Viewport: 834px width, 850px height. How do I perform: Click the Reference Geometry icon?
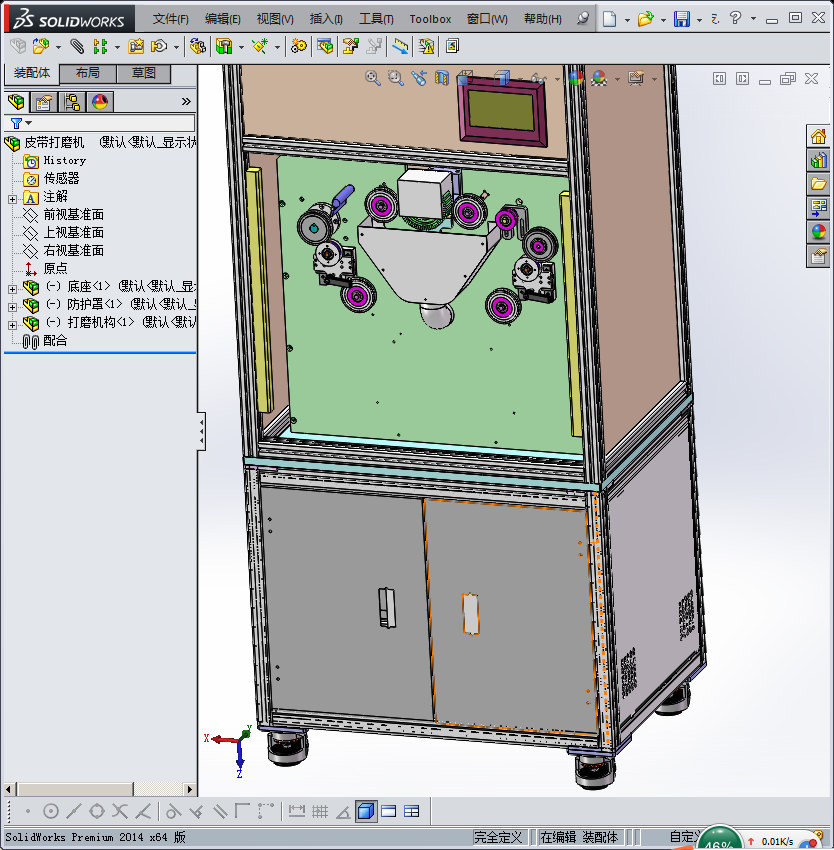click(x=260, y=47)
